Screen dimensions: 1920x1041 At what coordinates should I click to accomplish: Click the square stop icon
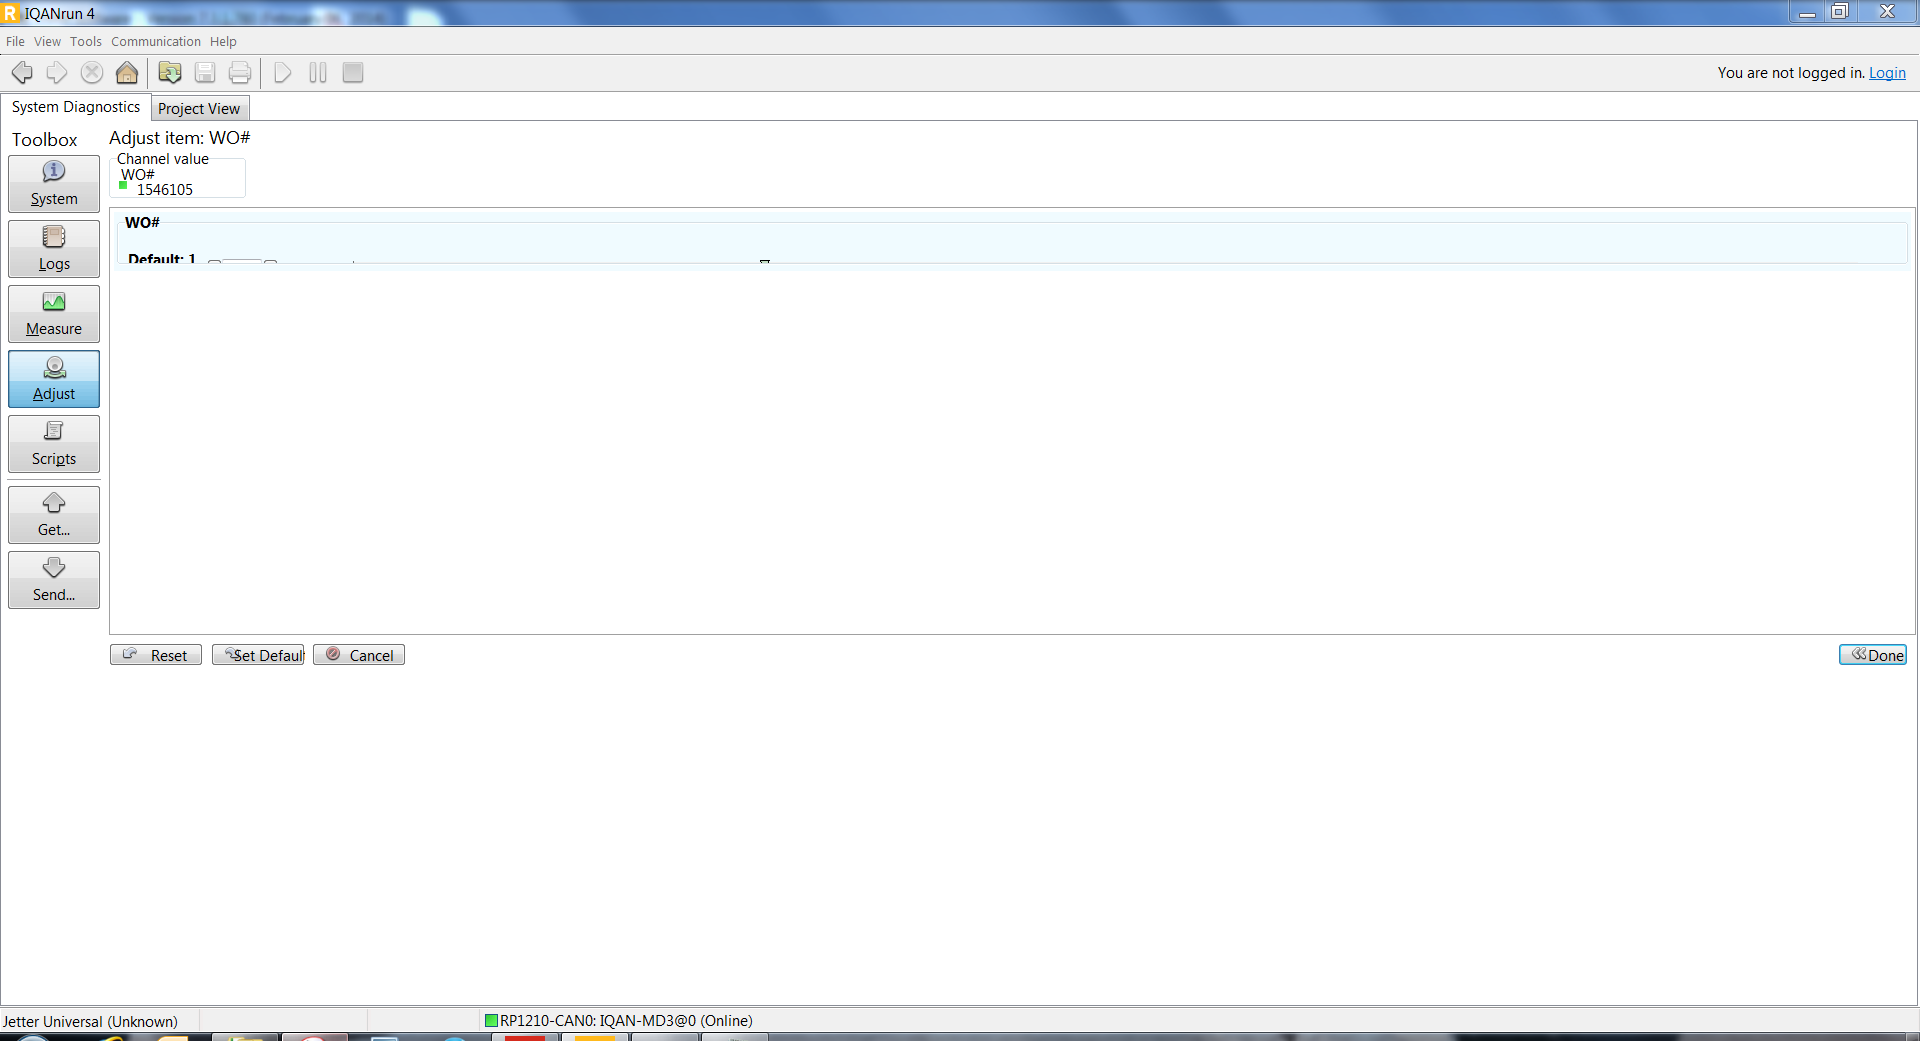pyautogui.click(x=353, y=73)
